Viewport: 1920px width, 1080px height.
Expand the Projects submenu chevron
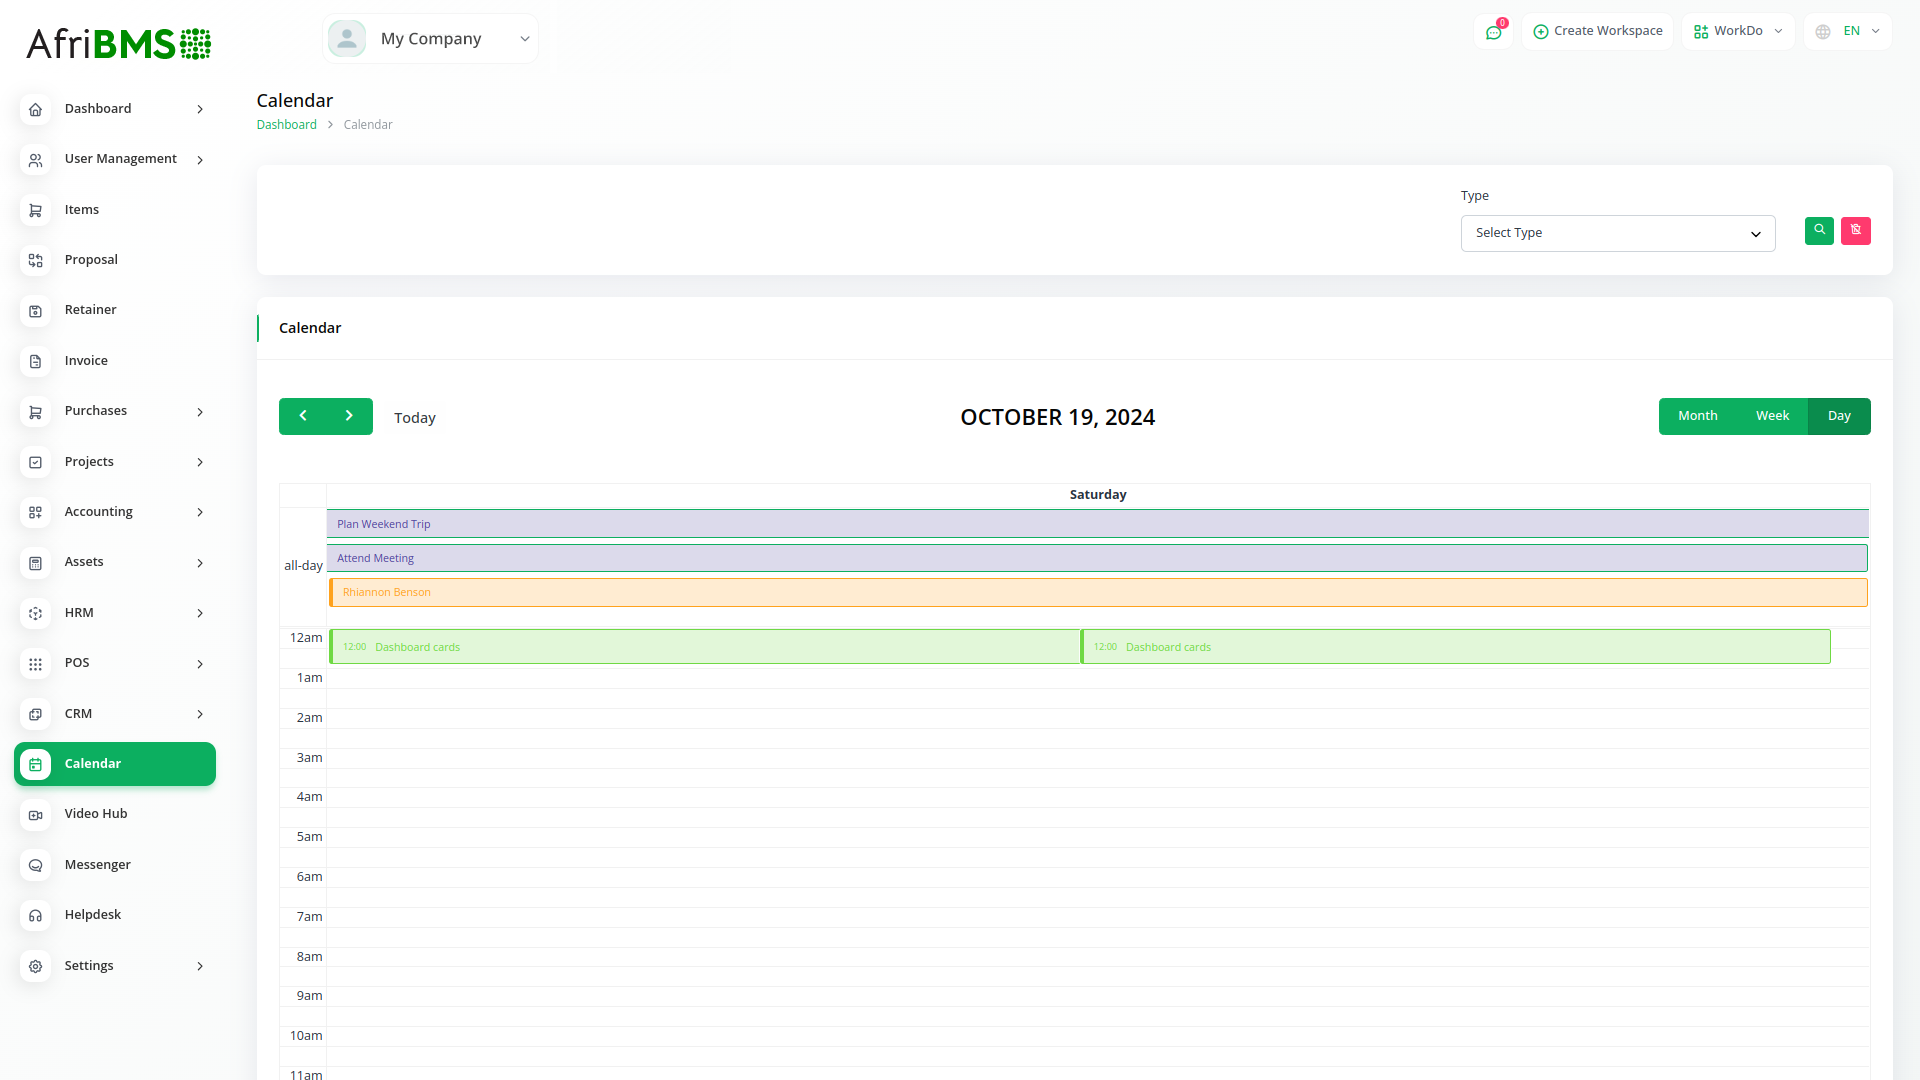click(x=200, y=462)
